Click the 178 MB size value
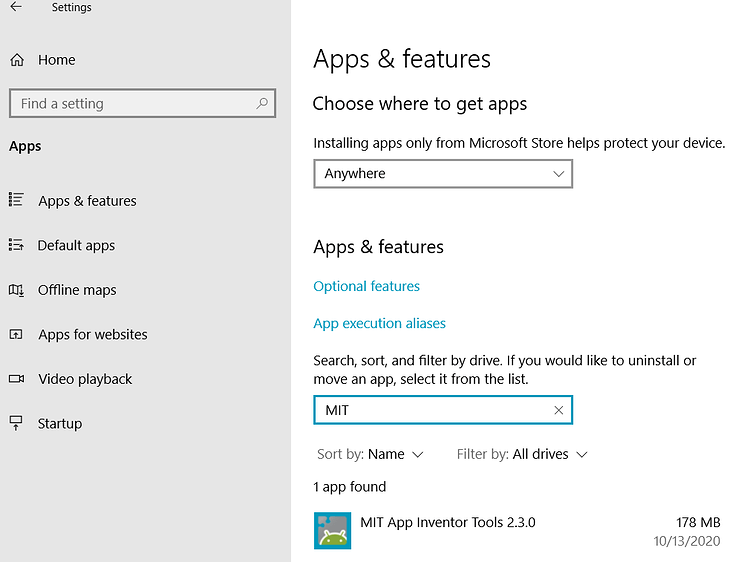The image size is (756, 562). (x=698, y=522)
